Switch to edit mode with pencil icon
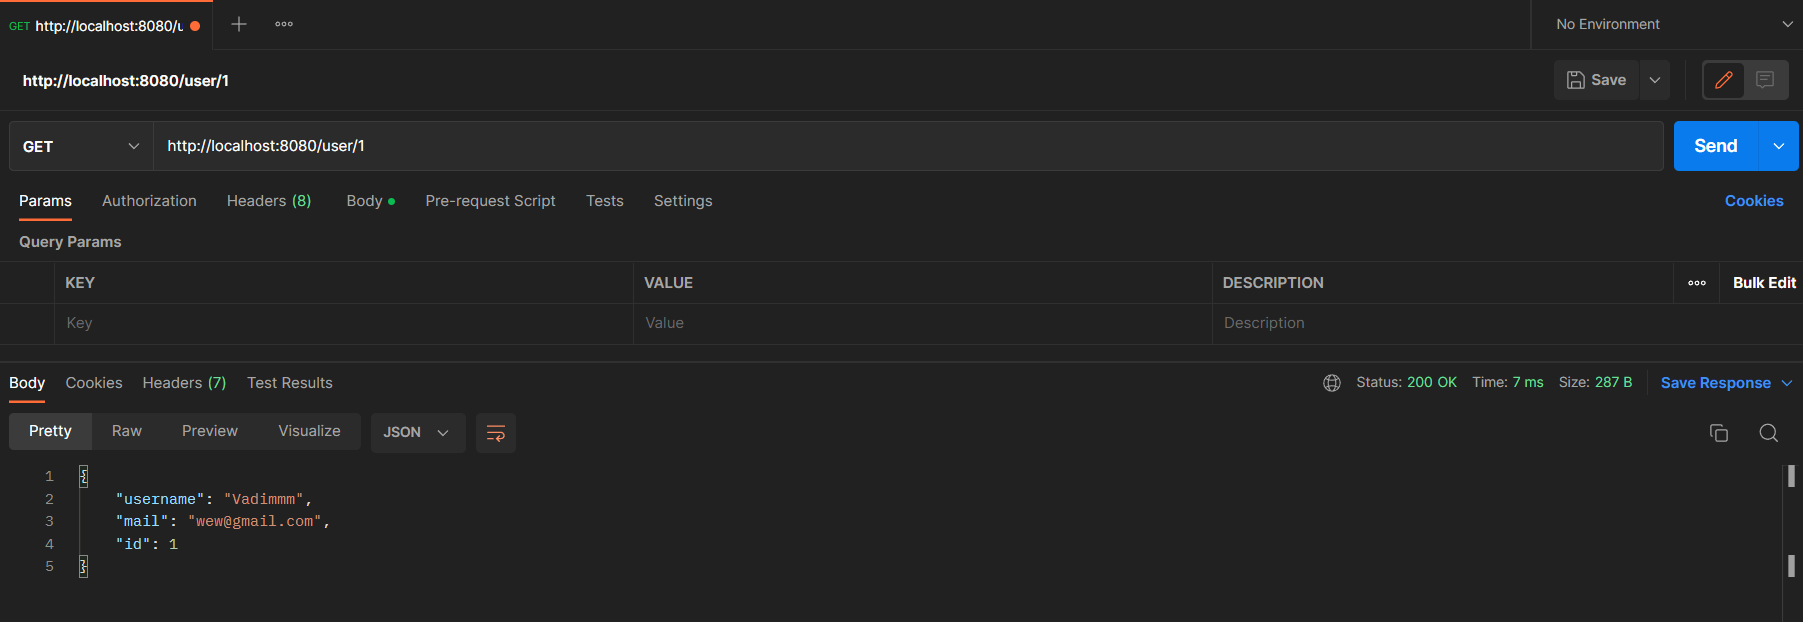This screenshot has width=1803, height=622. [1724, 80]
